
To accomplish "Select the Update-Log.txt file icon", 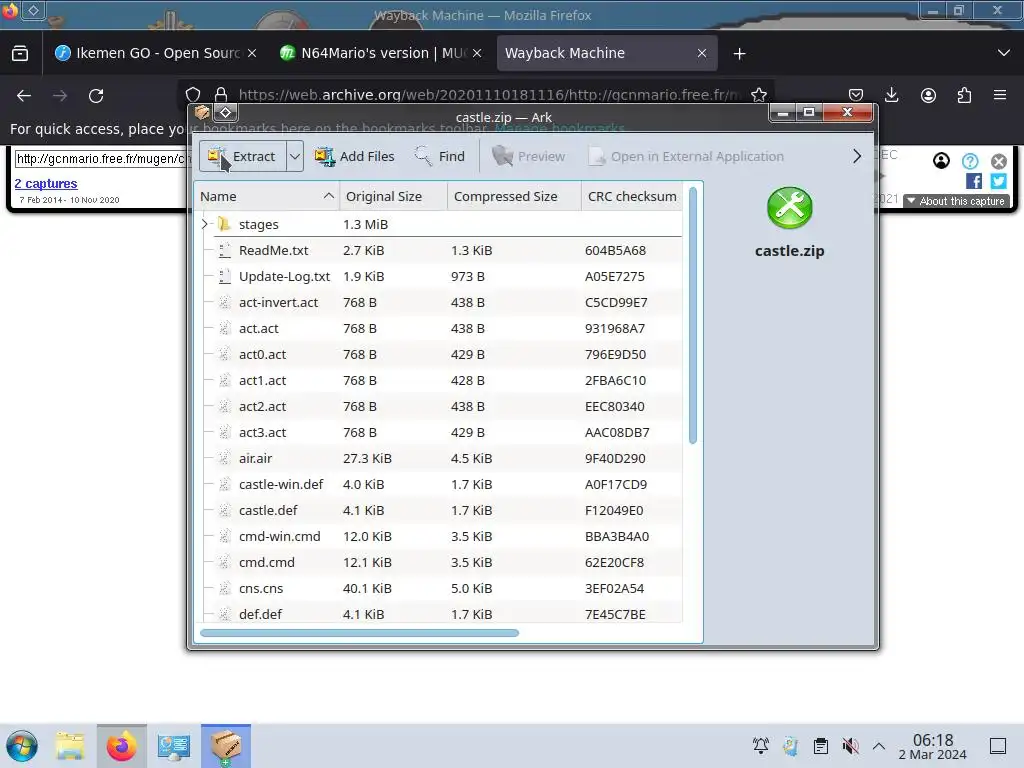I will tap(224, 276).
